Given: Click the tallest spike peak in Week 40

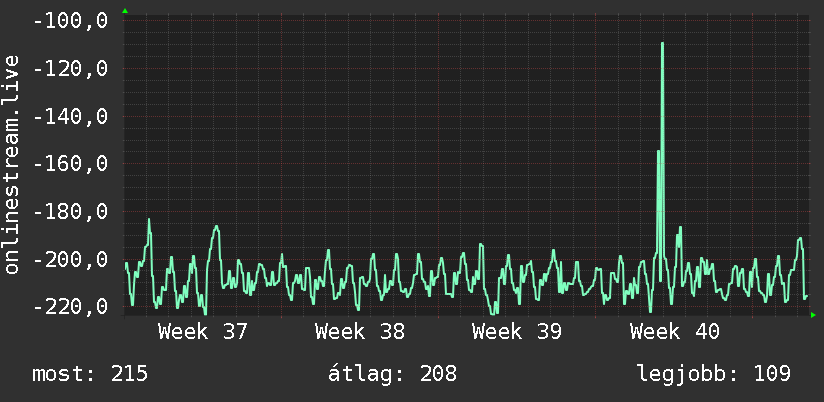Looking at the screenshot, I should [662, 44].
